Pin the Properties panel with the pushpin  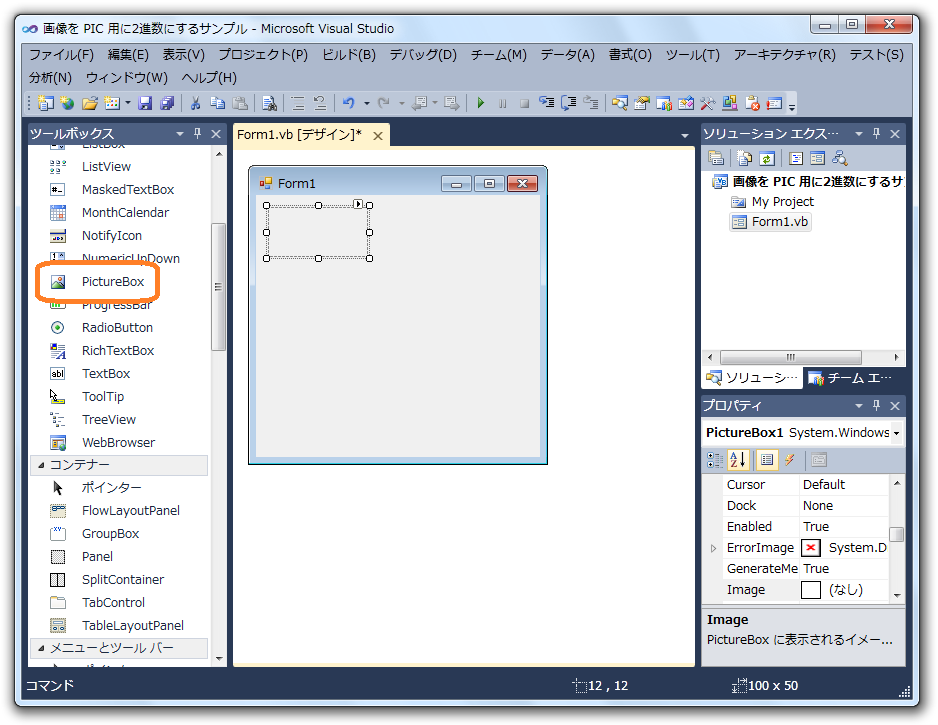point(876,406)
